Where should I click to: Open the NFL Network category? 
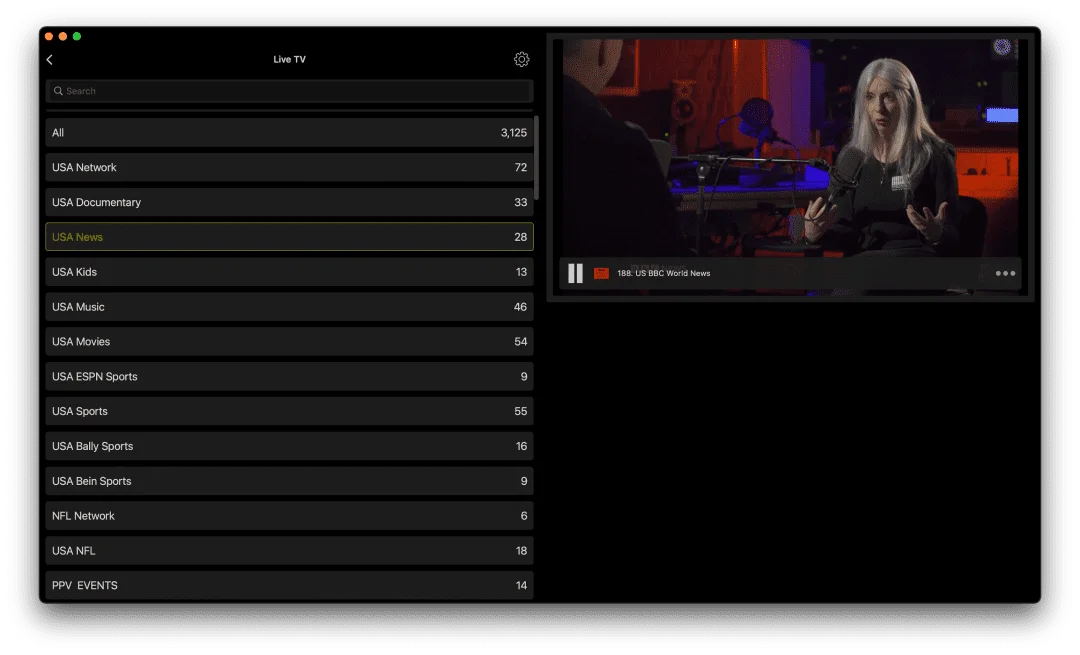(x=289, y=516)
